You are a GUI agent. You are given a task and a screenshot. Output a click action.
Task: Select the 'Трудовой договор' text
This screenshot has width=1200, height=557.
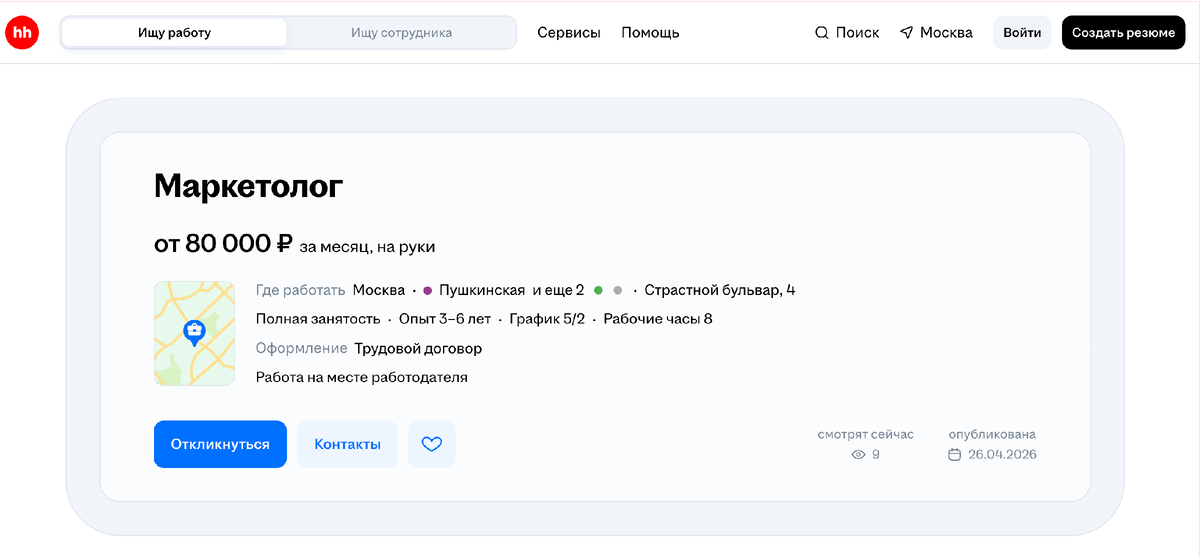[418, 348]
